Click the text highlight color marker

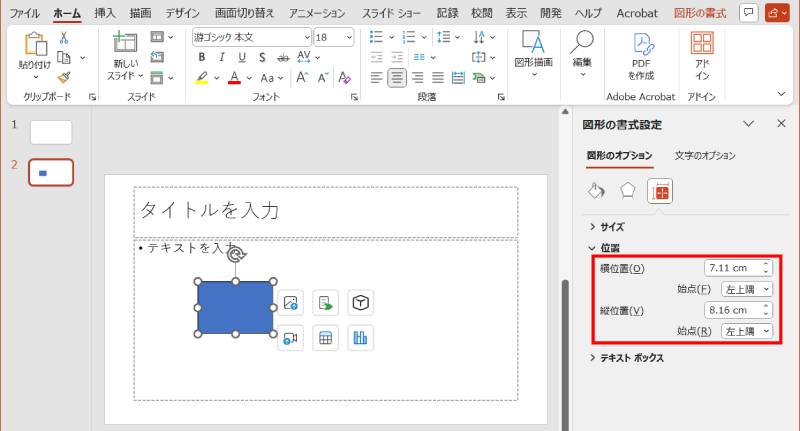202,78
